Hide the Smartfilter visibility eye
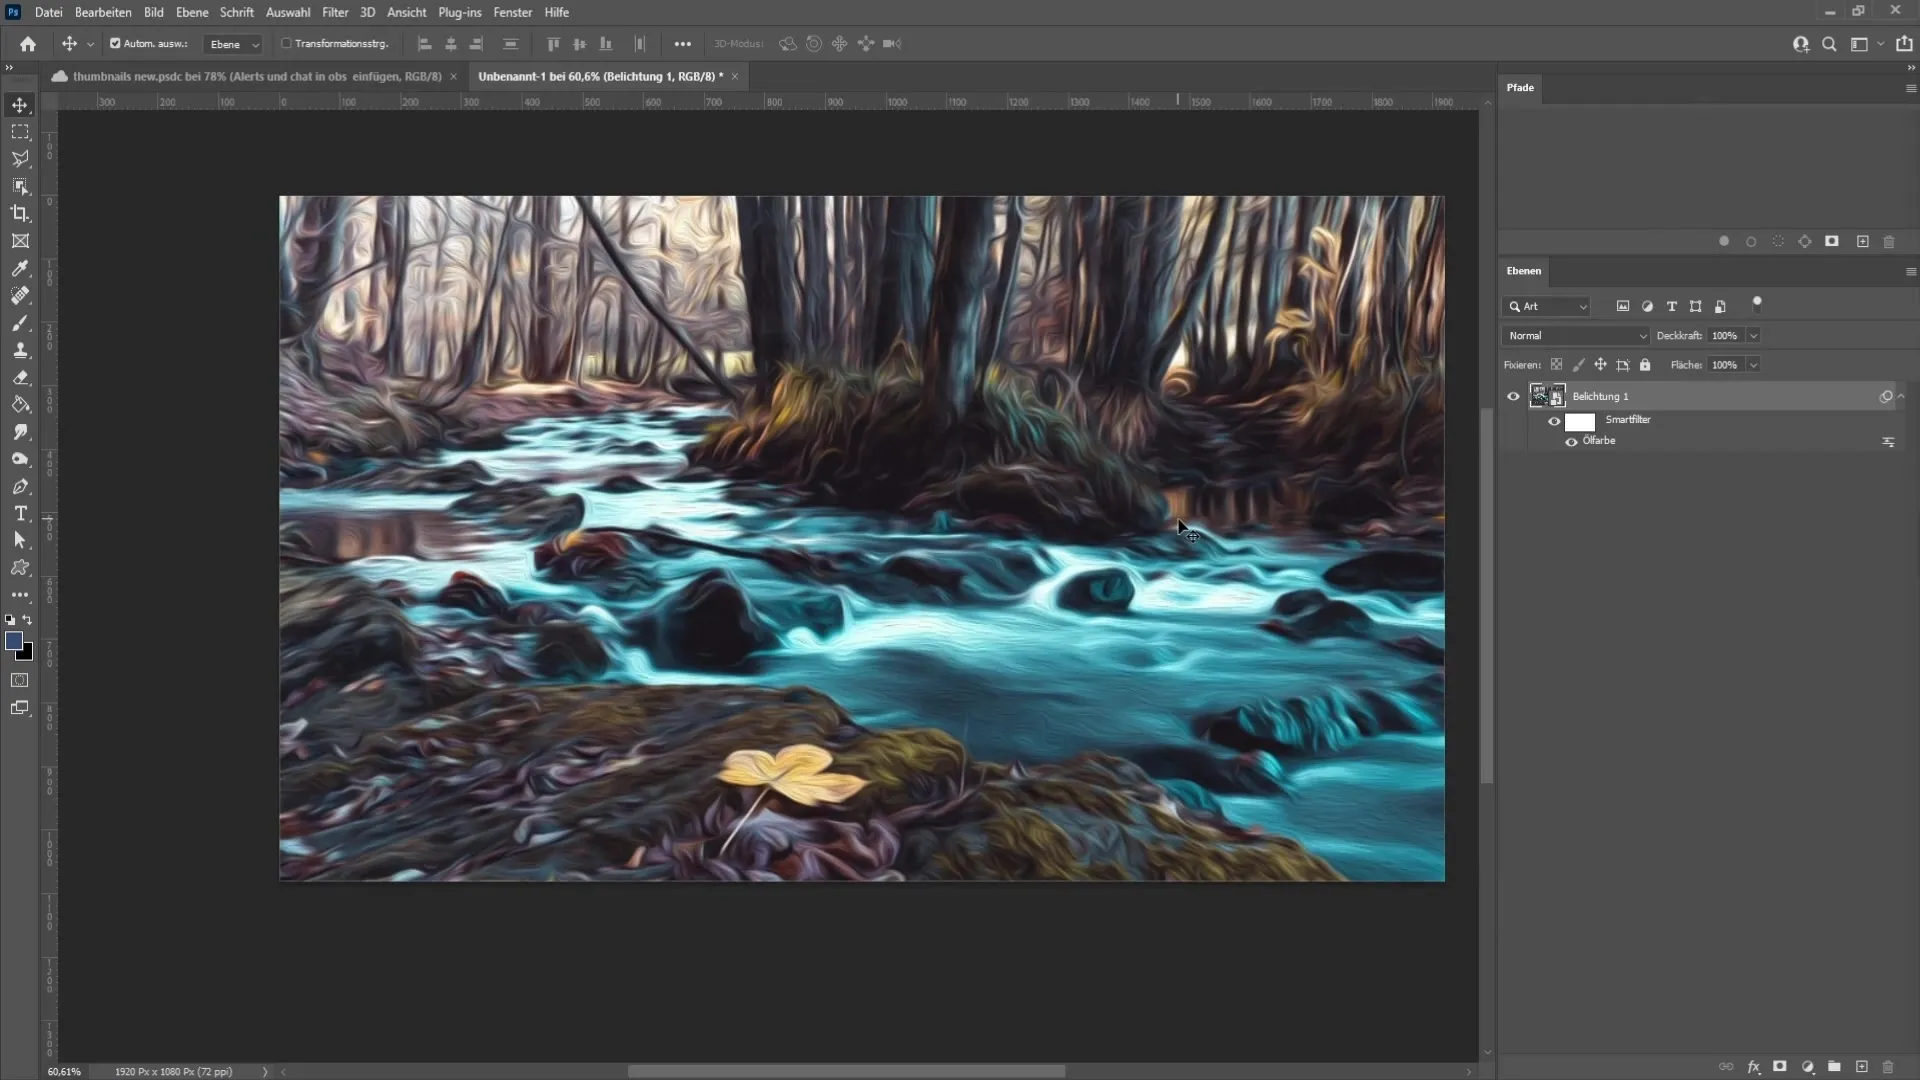Viewport: 1920px width, 1080px height. point(1554,421)
